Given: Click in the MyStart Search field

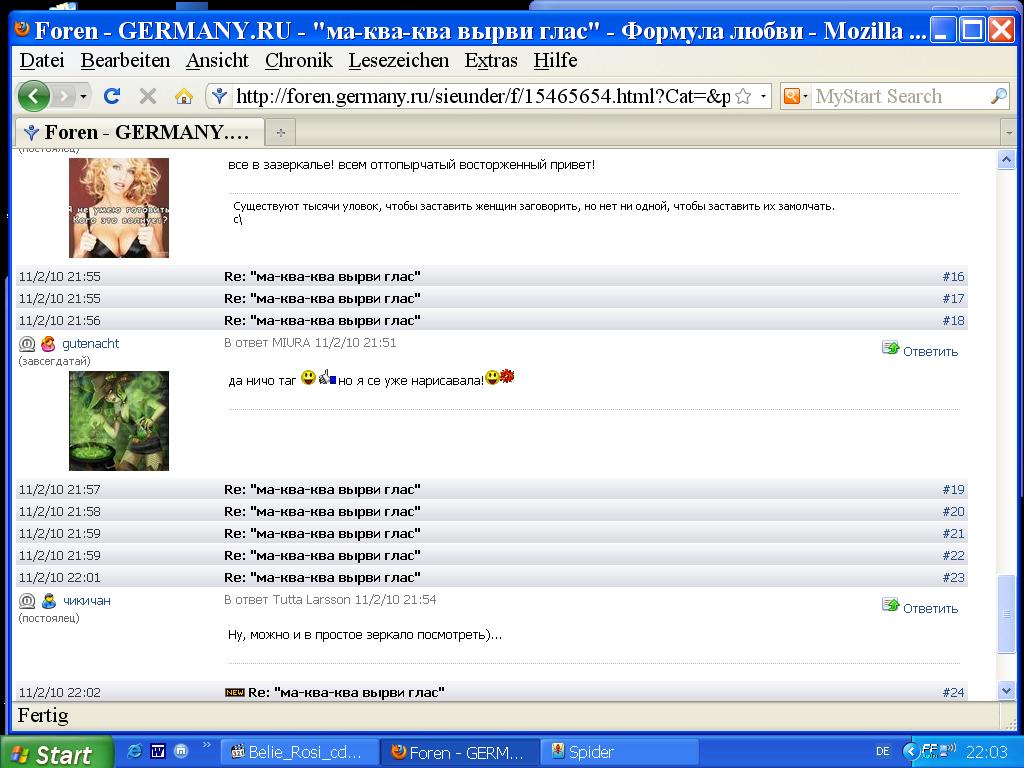Looking at the screenshot, I should (x=895, y=96).
